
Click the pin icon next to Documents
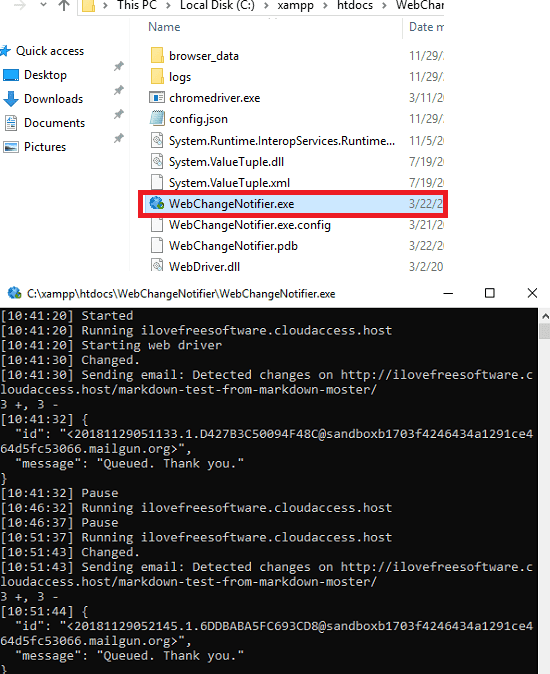pyautogui.click(x=119, y=115)
